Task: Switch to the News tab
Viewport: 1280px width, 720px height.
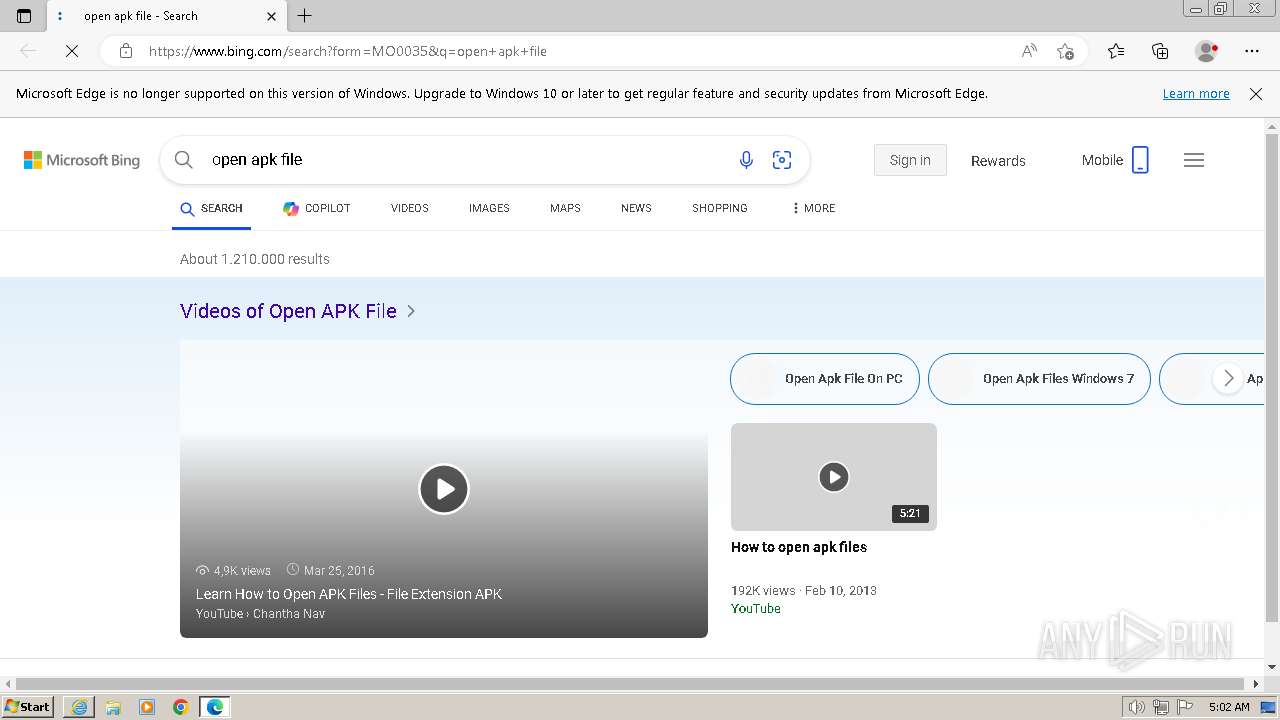Action: [x=636, y=208]
